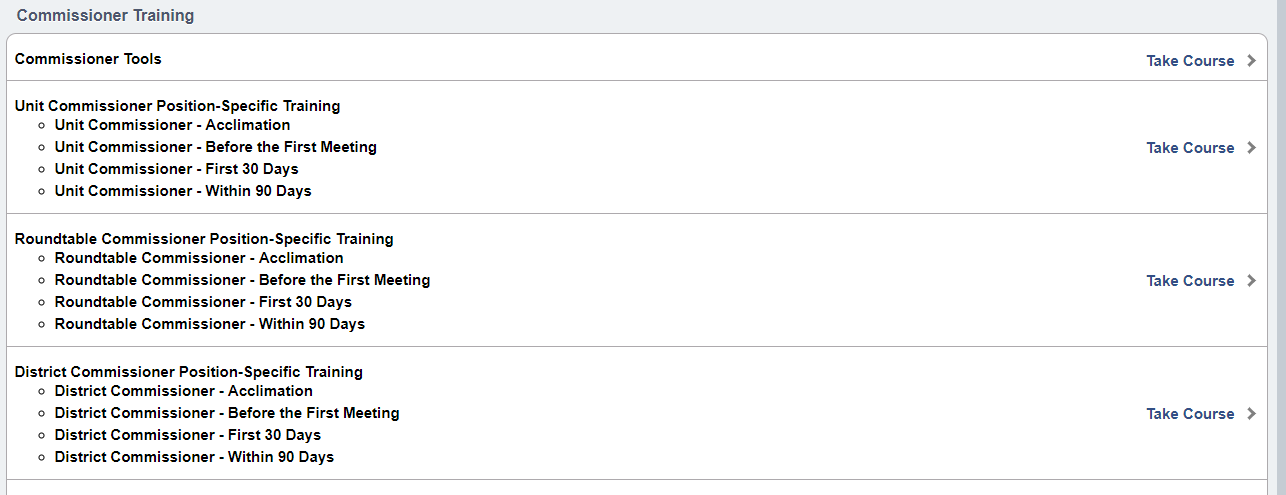Click the chevron for Roundtable Commissioner training

tap(1251, 281)
